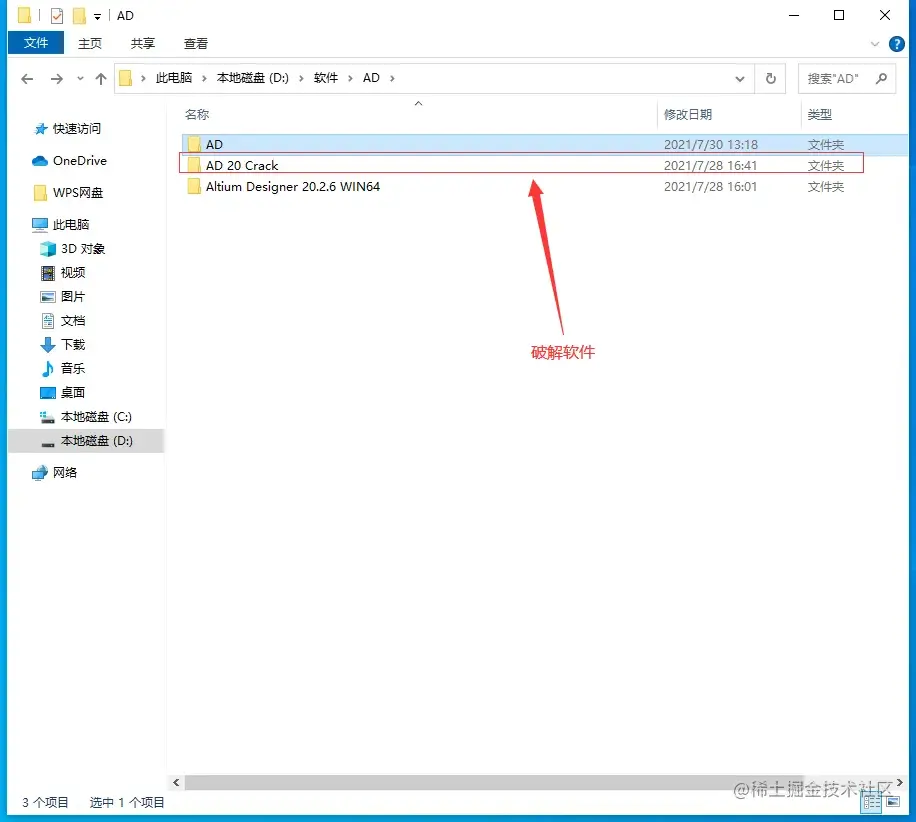The image size is (916, 822).
Task: Switch to details view button
Action: tap(872, 803)
